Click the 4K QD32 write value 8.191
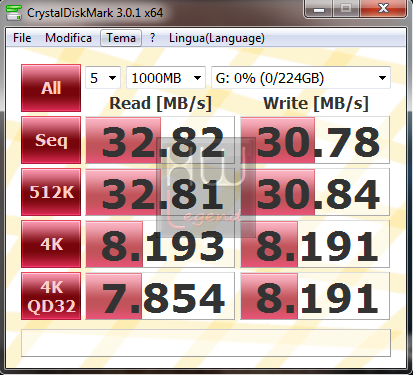The image size is (413, 375). (315, 296)
